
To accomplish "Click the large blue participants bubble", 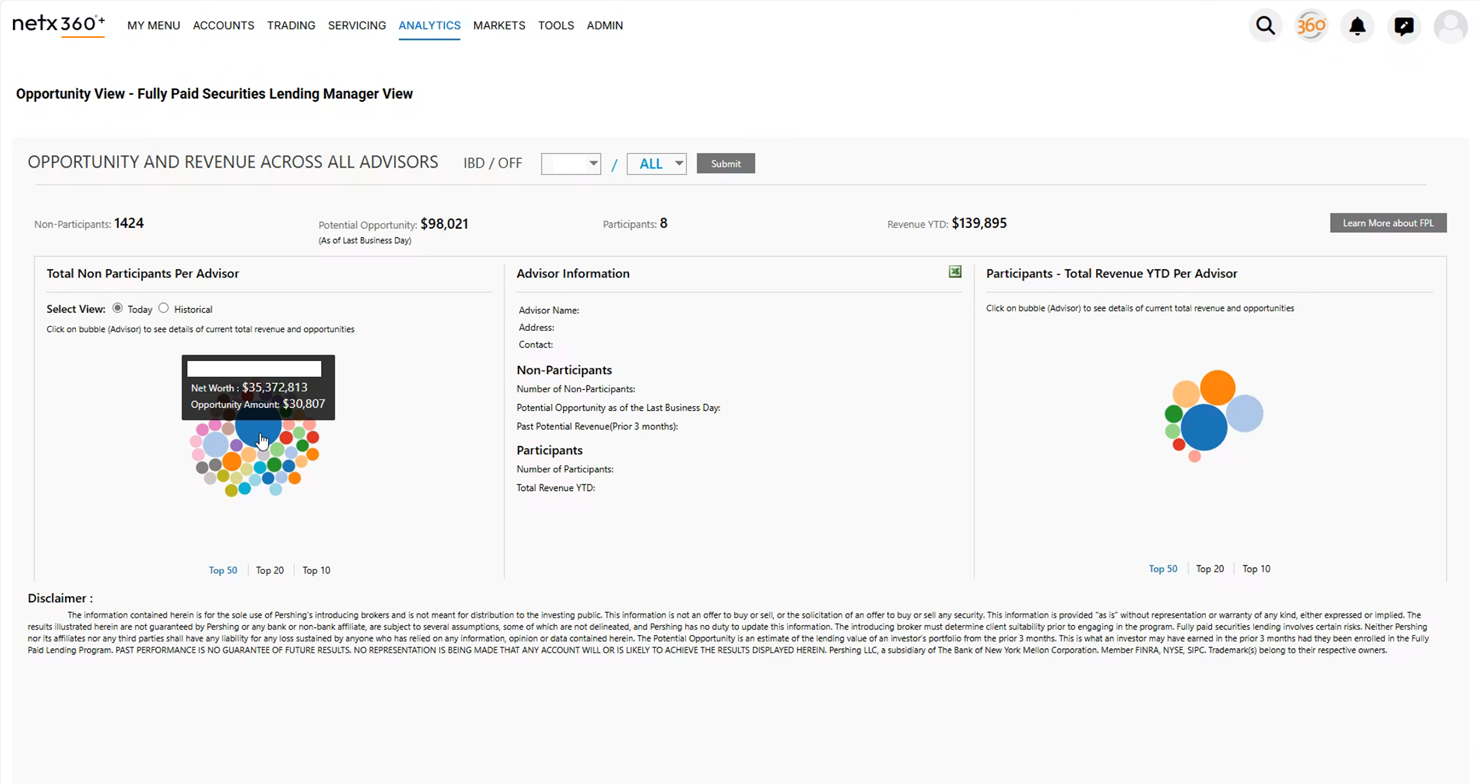I will click(x=1204, y=427).
